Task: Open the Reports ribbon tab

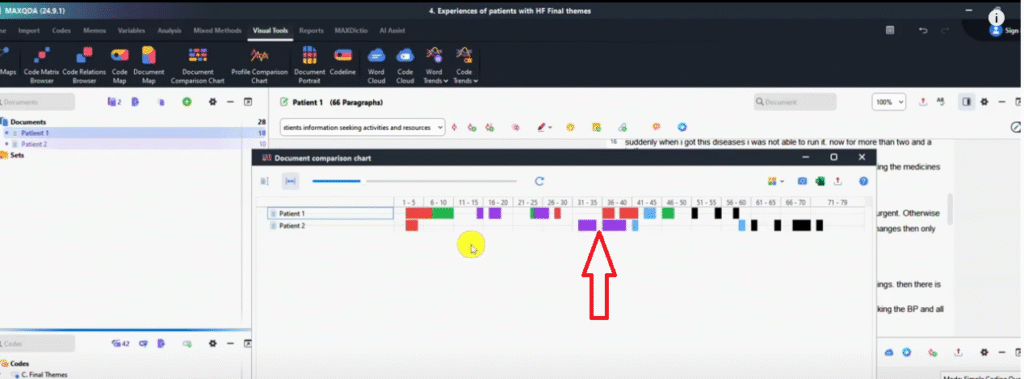Action: [x=312, y=31]
